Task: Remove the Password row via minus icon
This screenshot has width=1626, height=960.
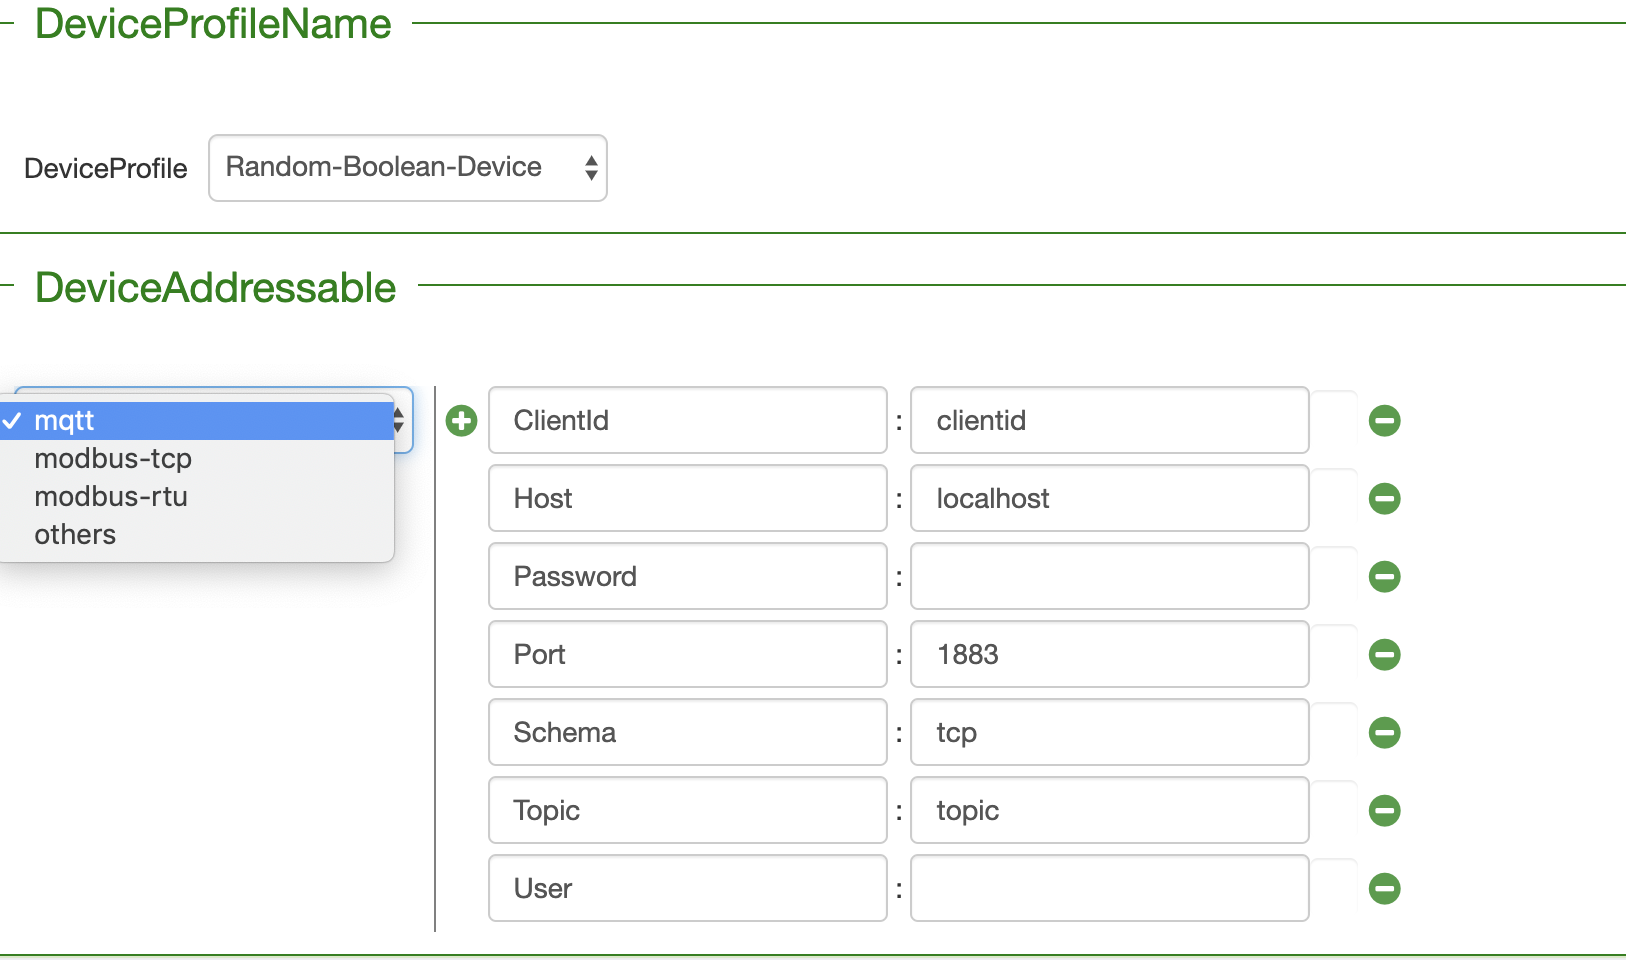Action: coord(1385,576)
